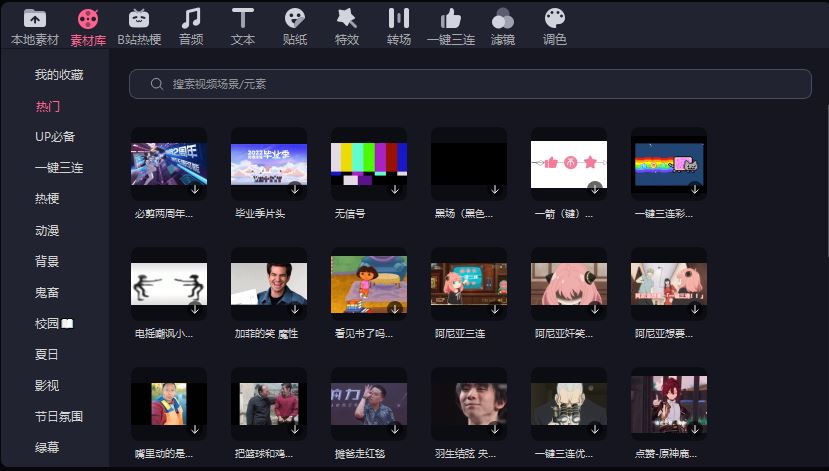Download the 电摇嘲讽小 clip
The image size is (829, 471).
tap(195, 309)
